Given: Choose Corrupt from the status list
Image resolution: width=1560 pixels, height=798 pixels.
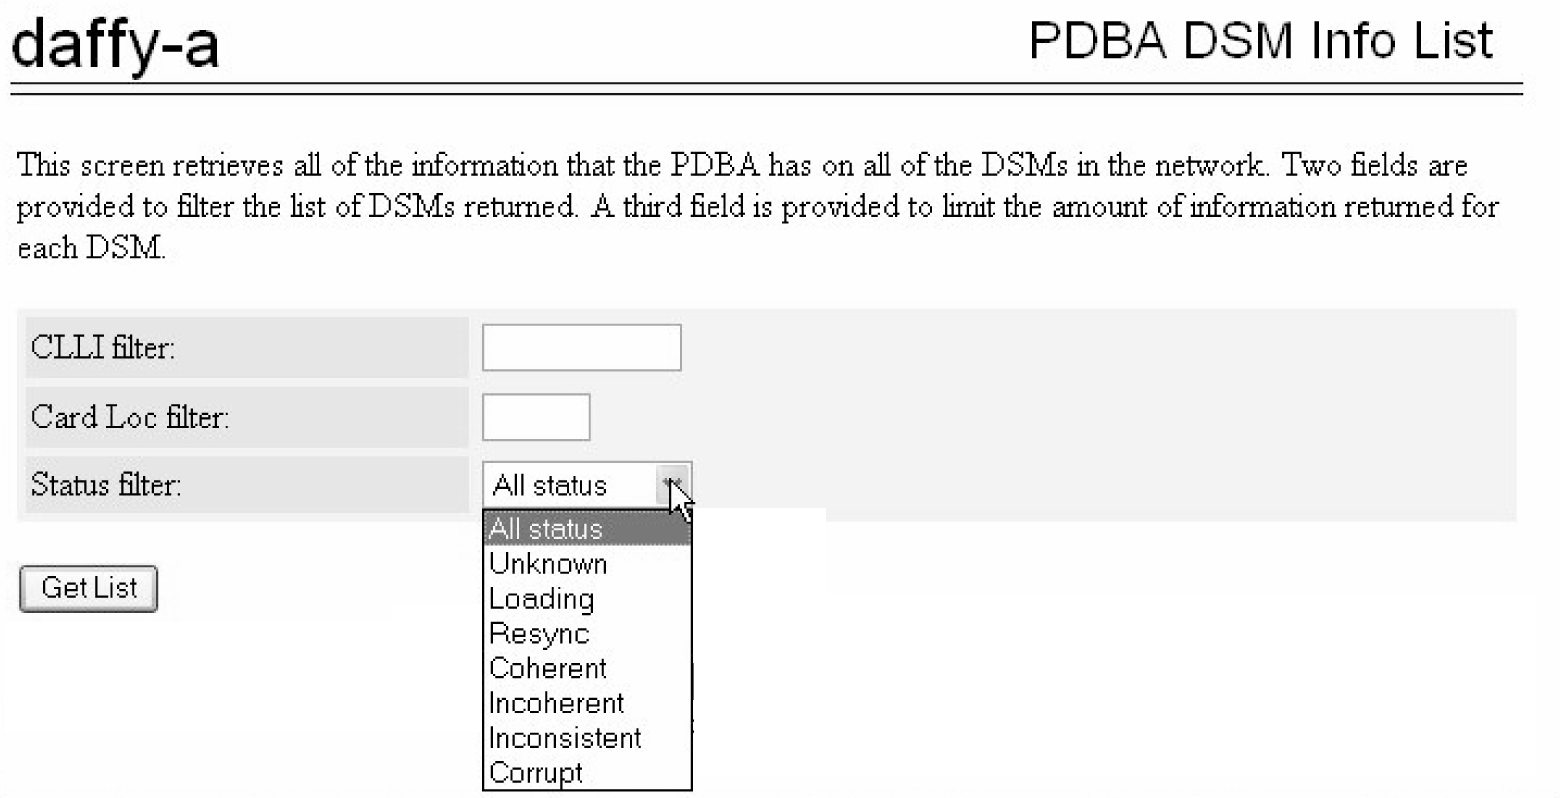Looking at the screenshot, I should tap(536, 773).
